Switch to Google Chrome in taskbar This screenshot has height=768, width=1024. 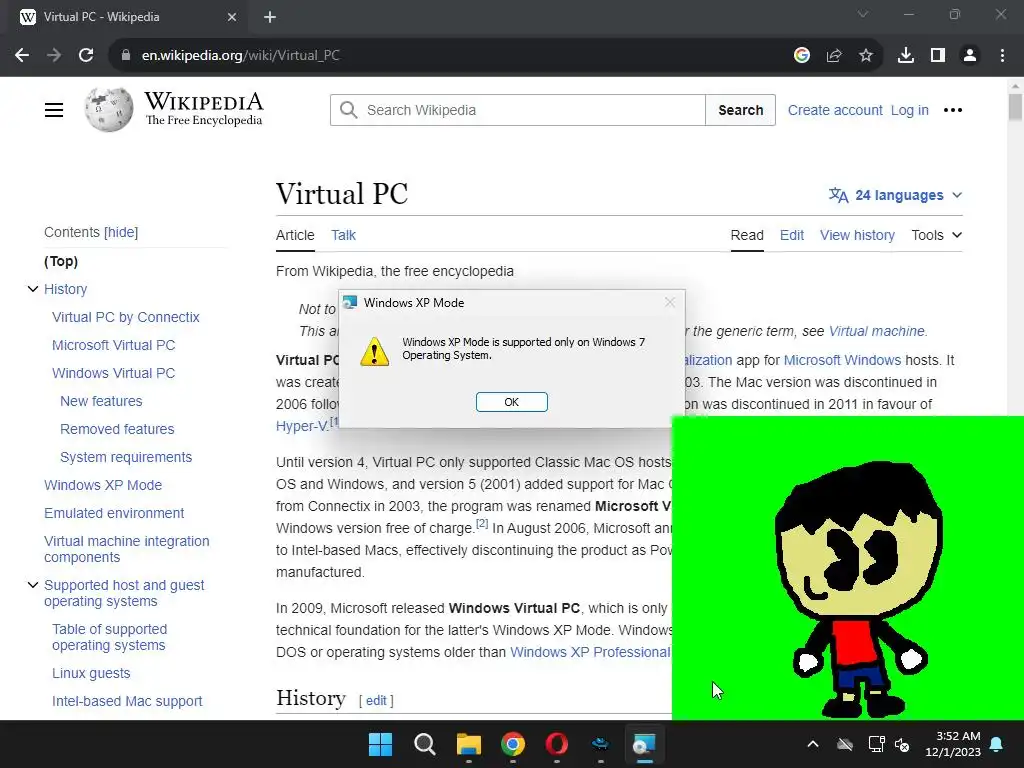click(513, 744)
